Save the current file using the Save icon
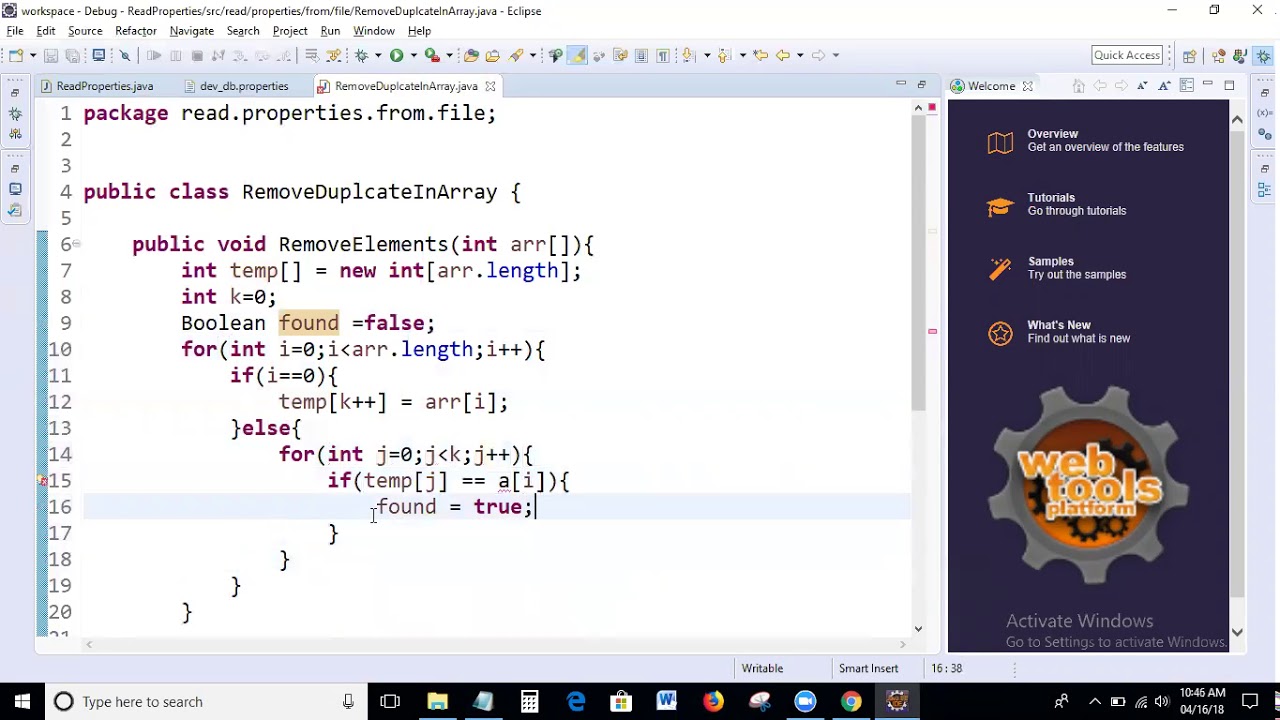 52,55
